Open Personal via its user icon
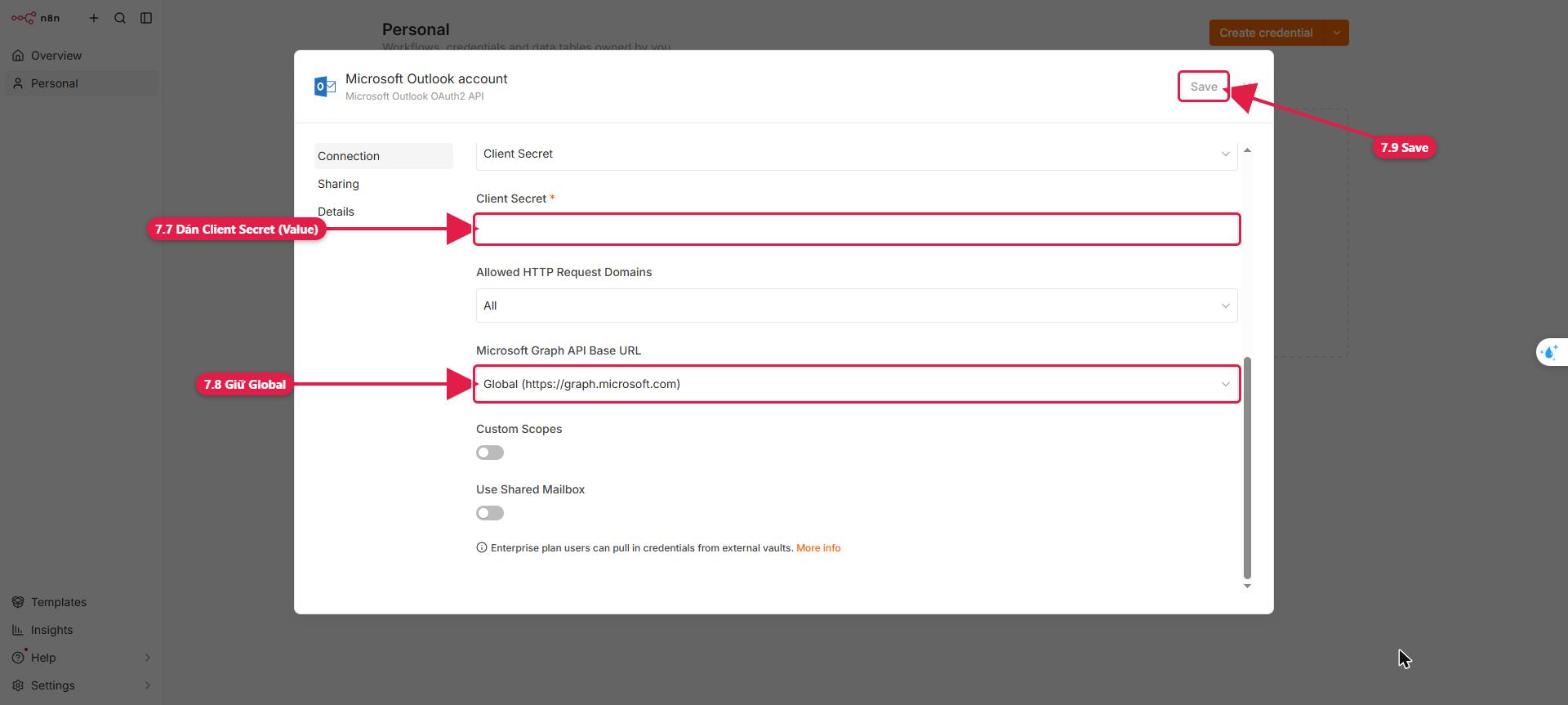Viewport: 1568px width, 705px height. [18, 84]
